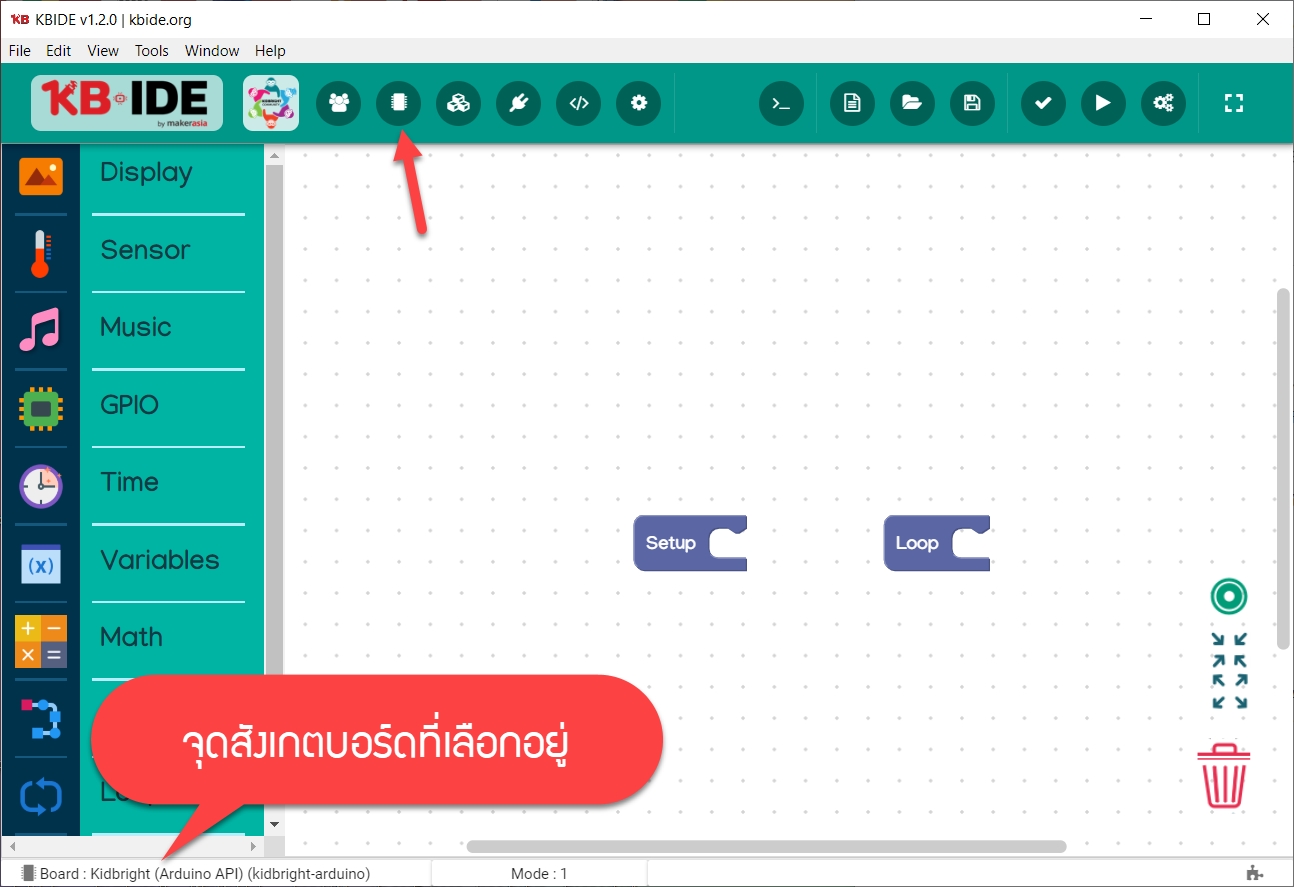Viewport: 1294px width, 887px height.
Task: Open the source code view icon
Action: click(x=578, y=103)
